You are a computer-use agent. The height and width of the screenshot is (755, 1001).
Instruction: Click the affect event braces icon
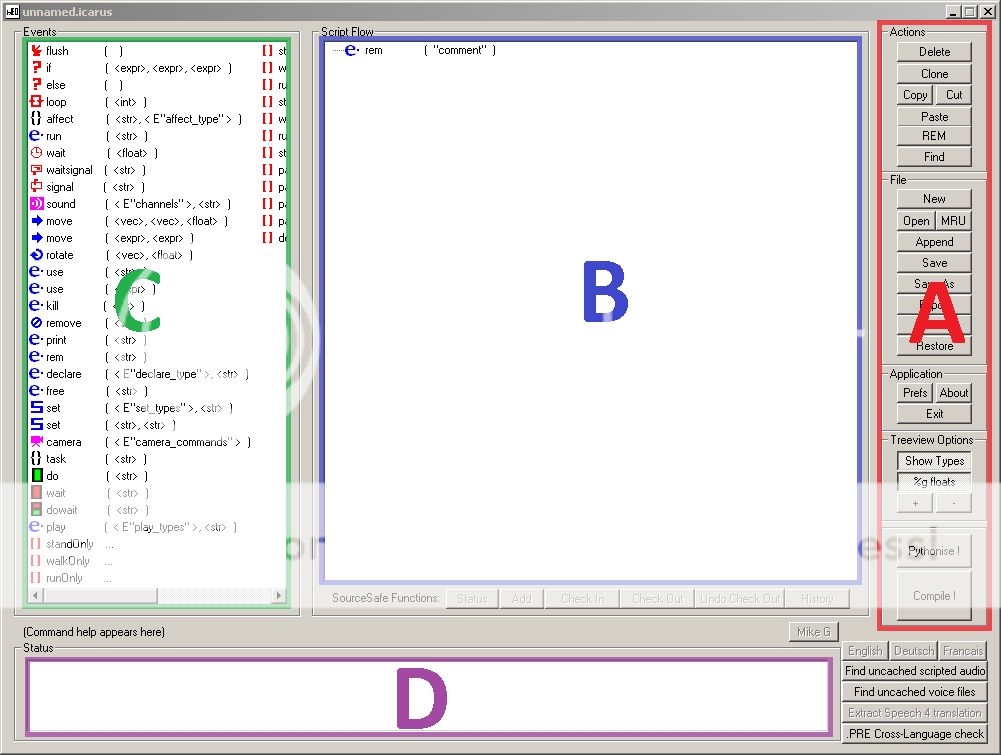(36, 119)
